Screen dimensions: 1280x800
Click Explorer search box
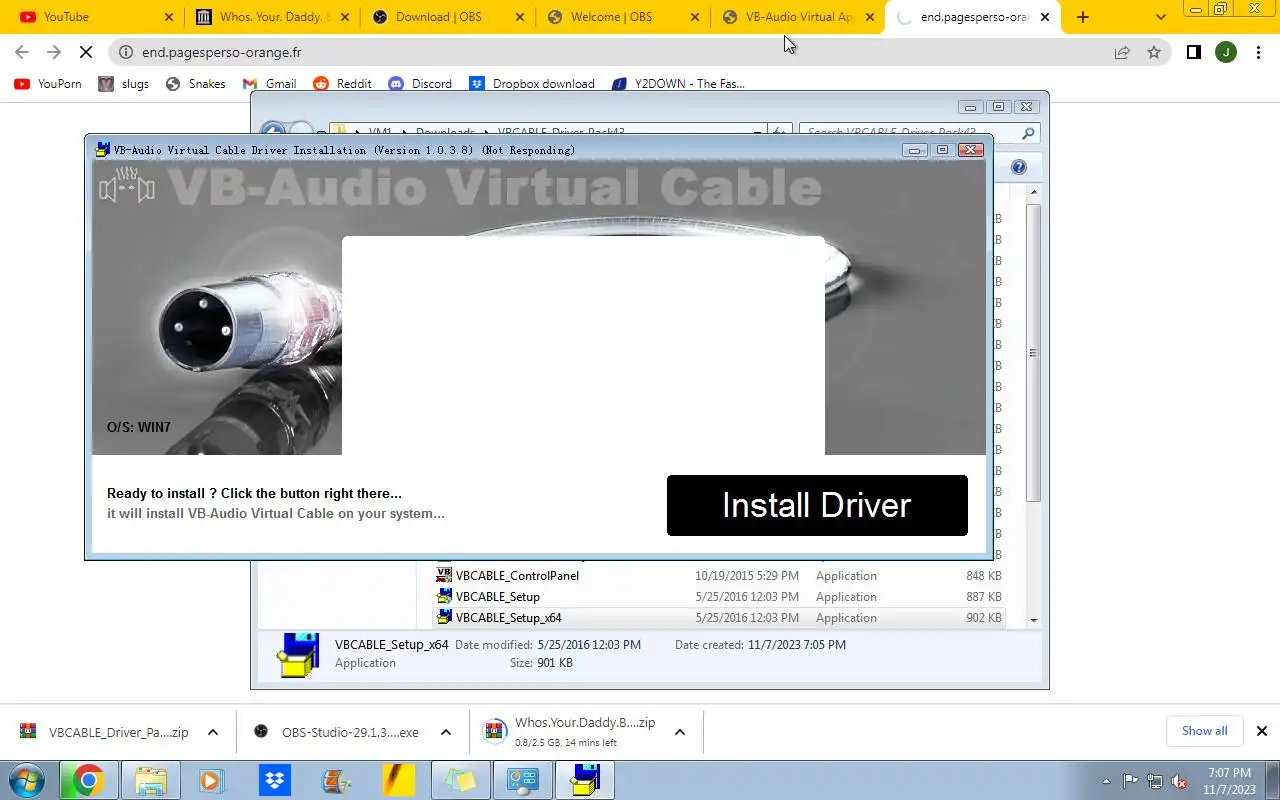(919, 132)
